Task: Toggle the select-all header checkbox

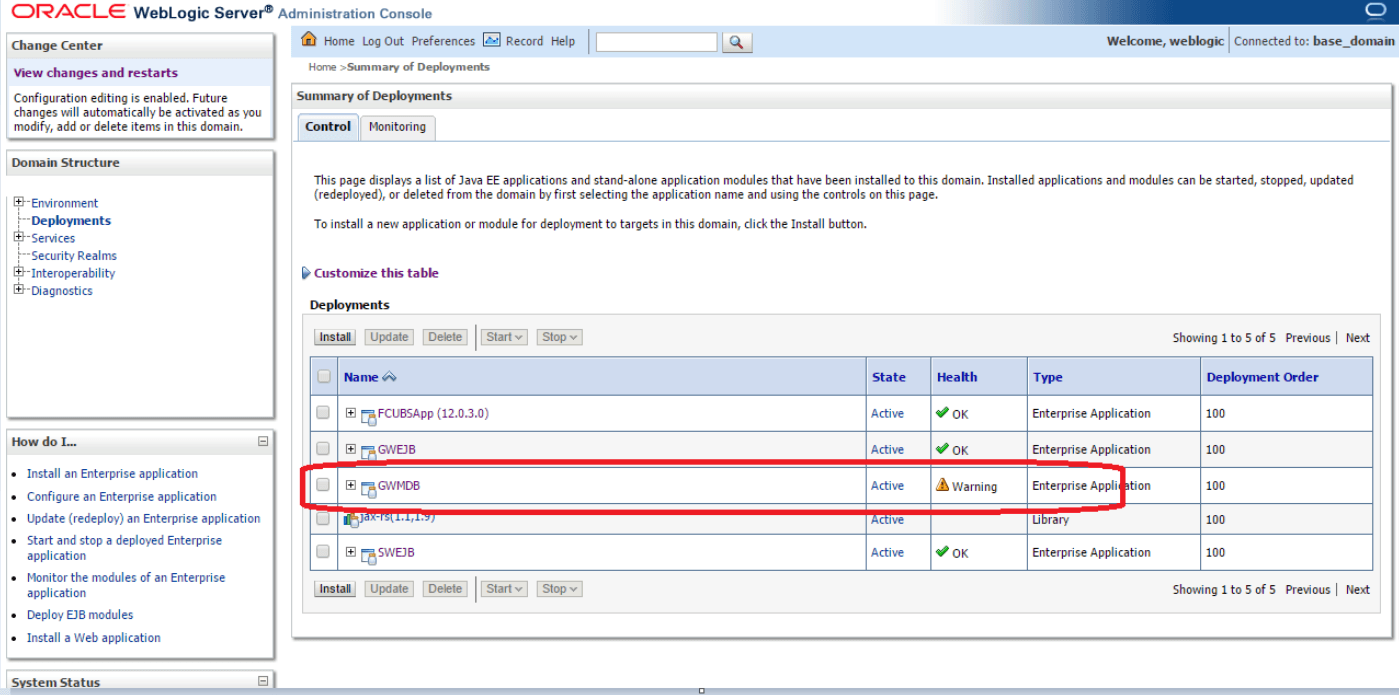Action: [x=323, y=377]
